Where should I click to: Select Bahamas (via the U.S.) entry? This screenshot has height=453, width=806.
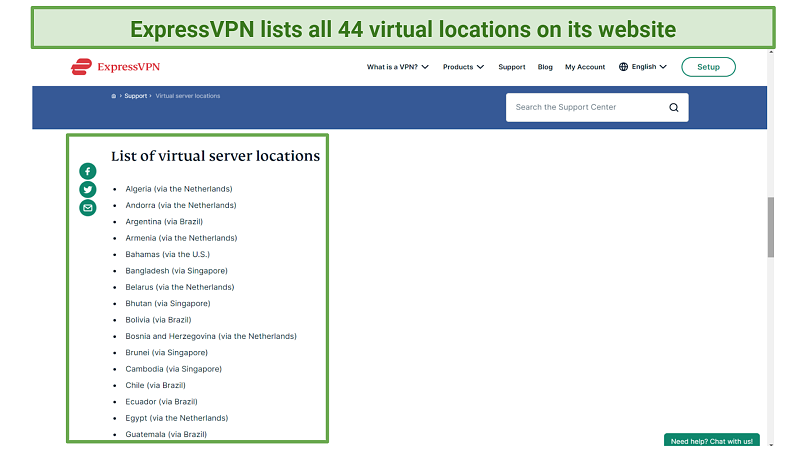pyautogui.click(x=168, y=255)
